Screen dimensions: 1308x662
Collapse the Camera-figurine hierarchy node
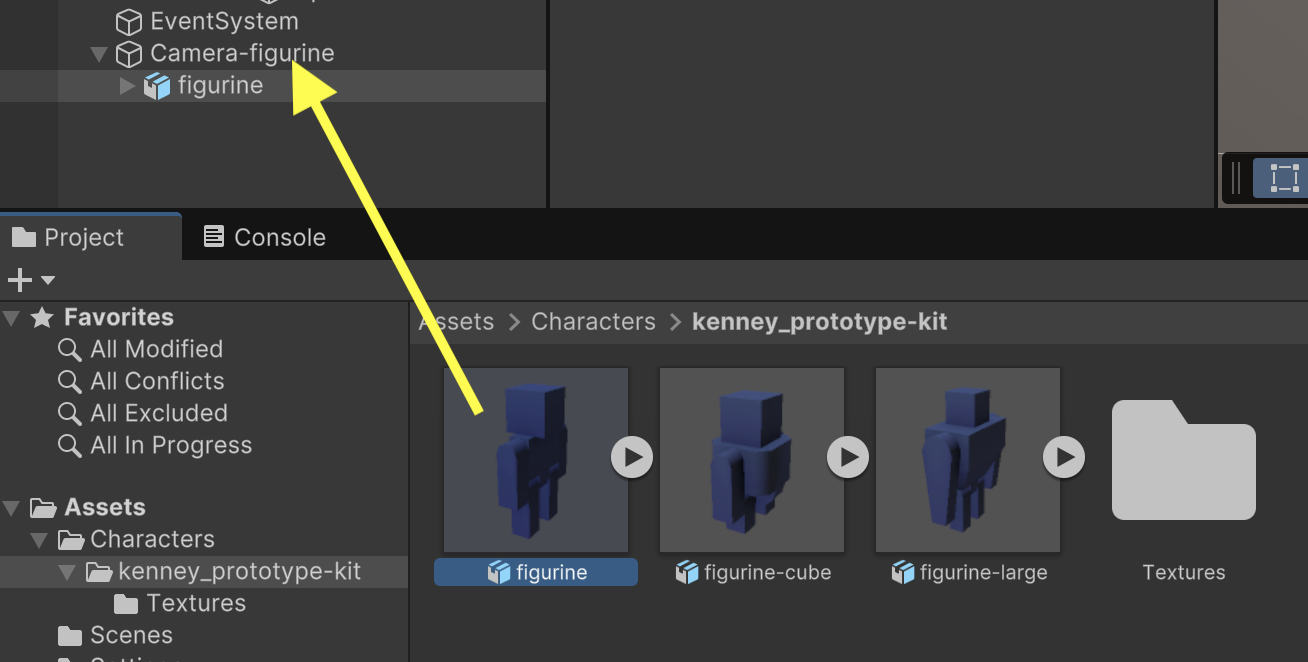(99, 54)
